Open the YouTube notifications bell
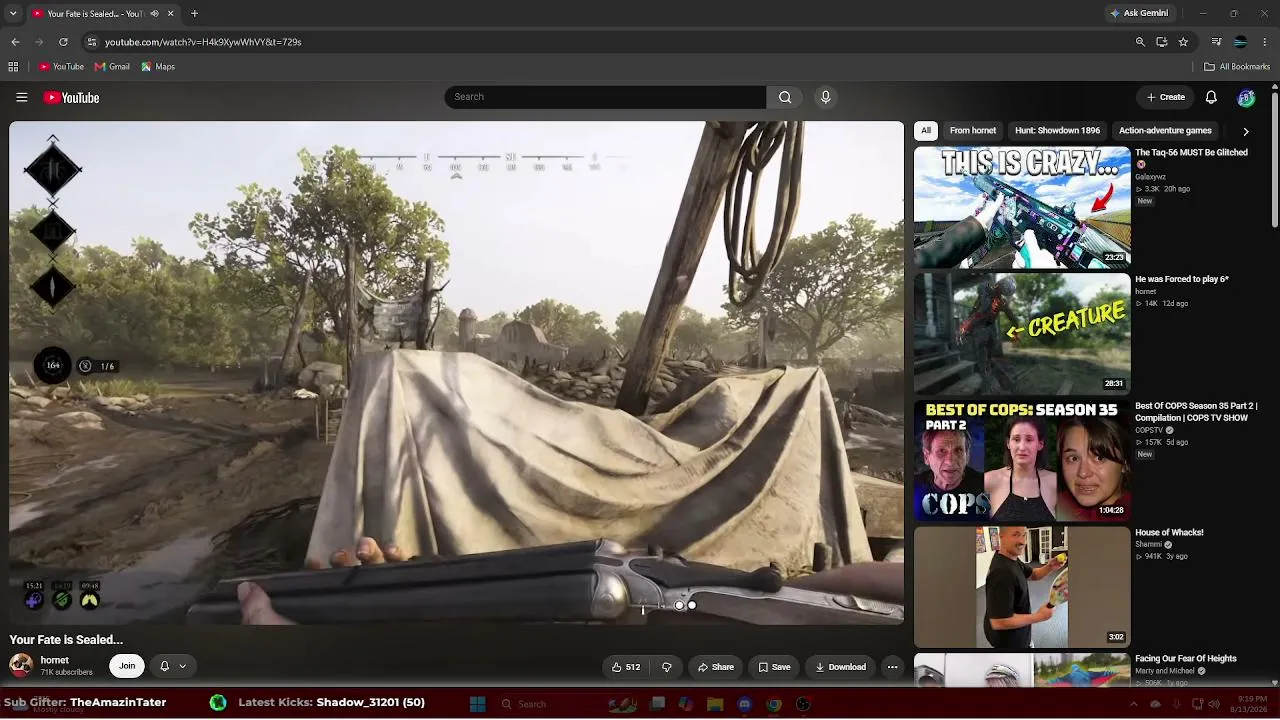This screenshot has height=720, width=1280. pyautogui.click(x=1211, y=97)
